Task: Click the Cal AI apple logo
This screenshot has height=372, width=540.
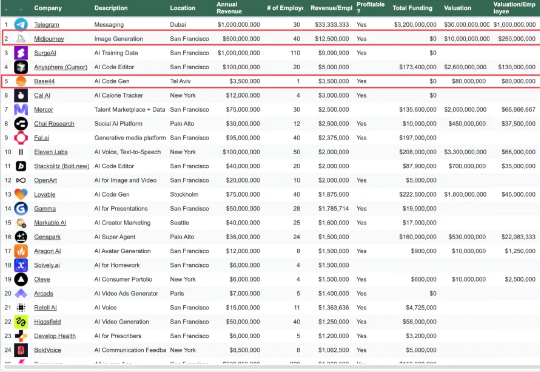Action: 21,95
